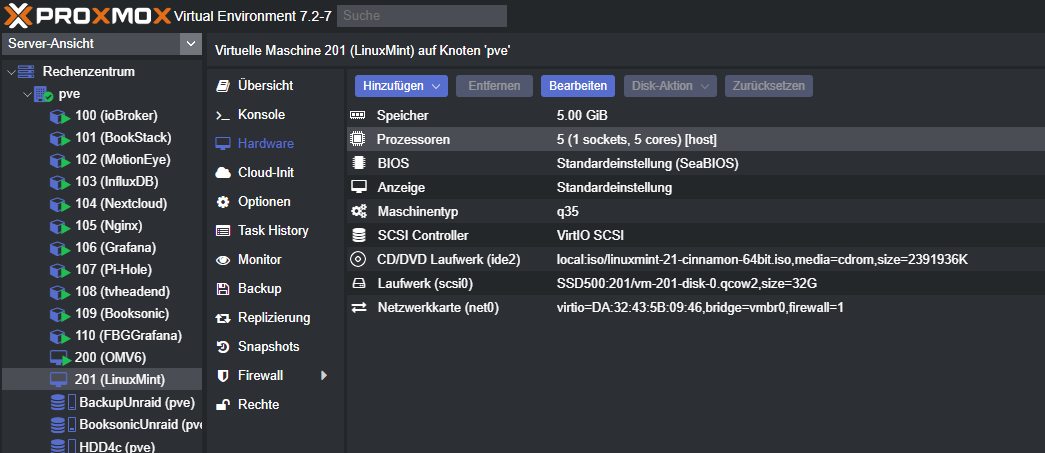Click the 101 (BookStack) container icon

click(60, 139)
